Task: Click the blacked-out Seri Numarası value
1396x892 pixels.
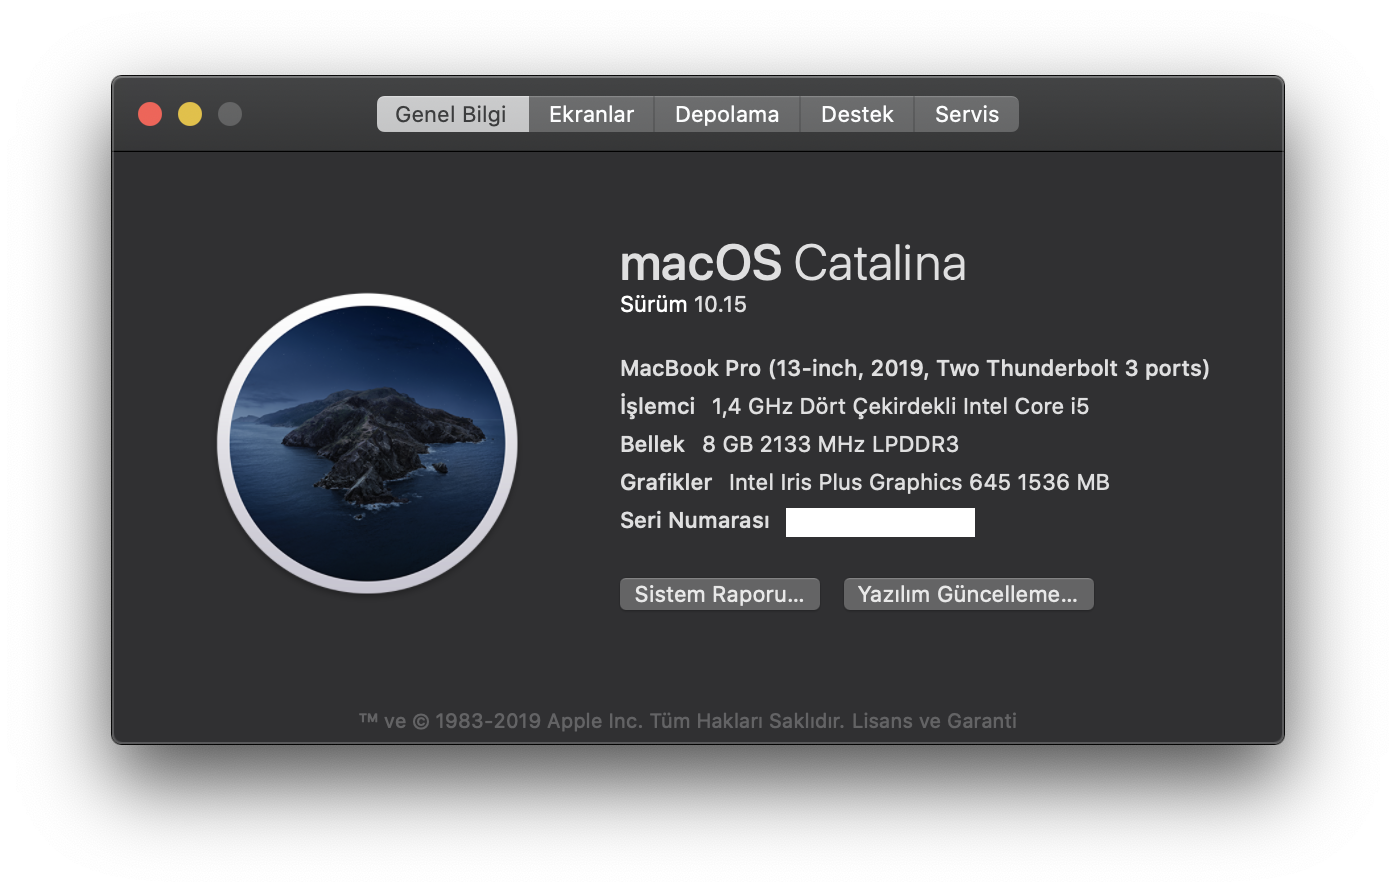Action: (x=880, y=522)
